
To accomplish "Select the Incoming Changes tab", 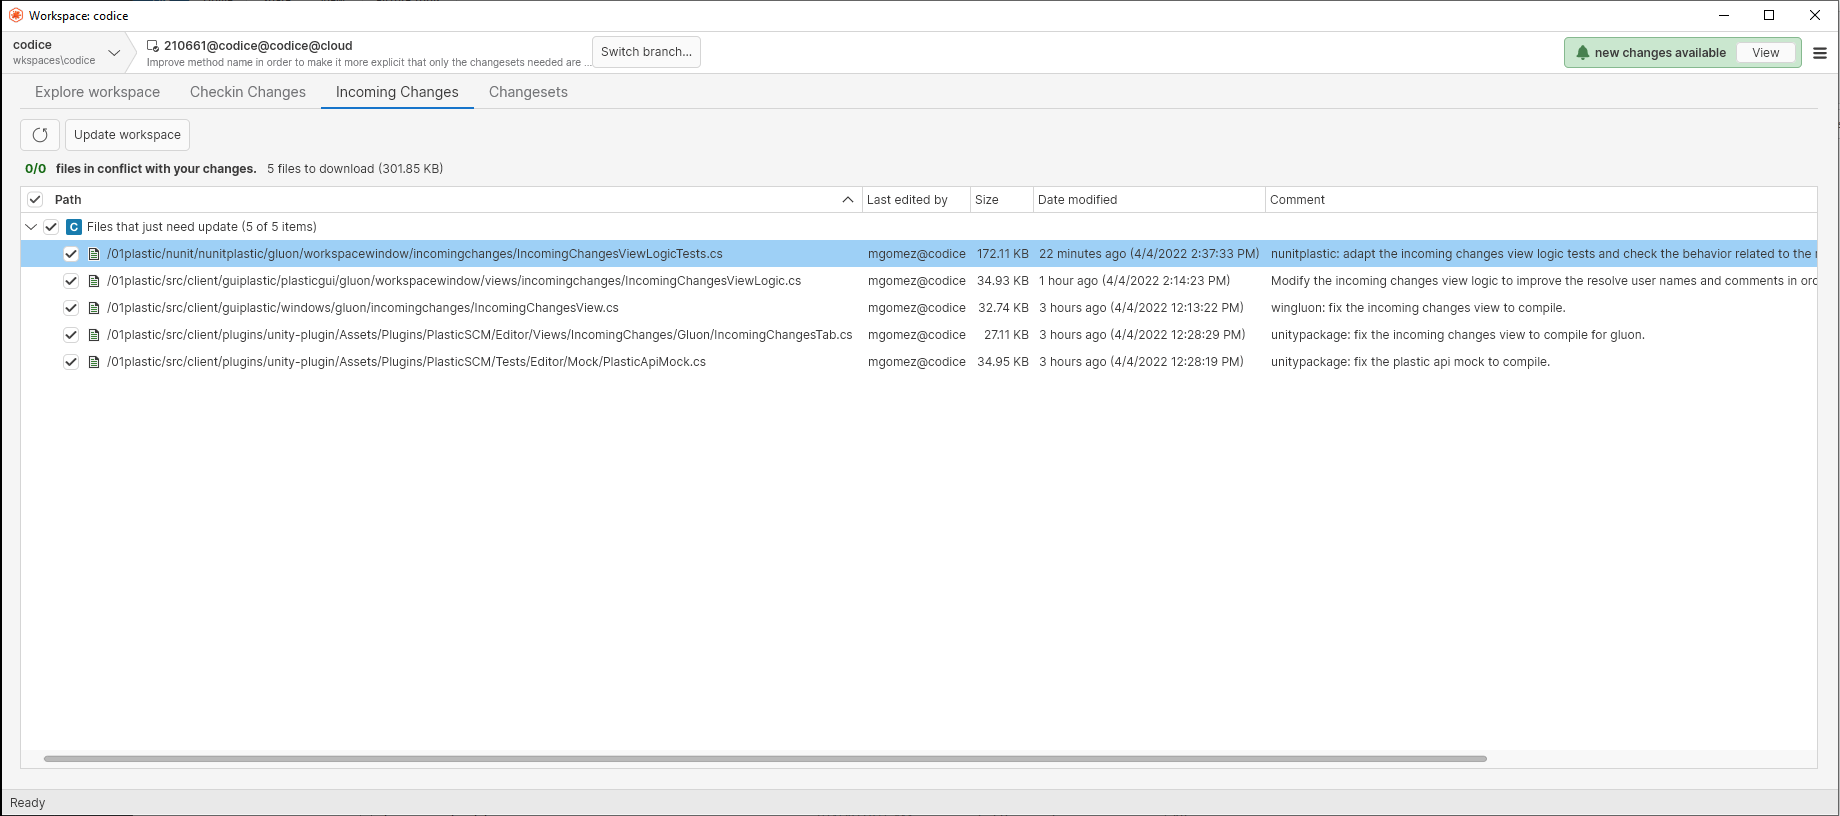I will click(397, 92).
